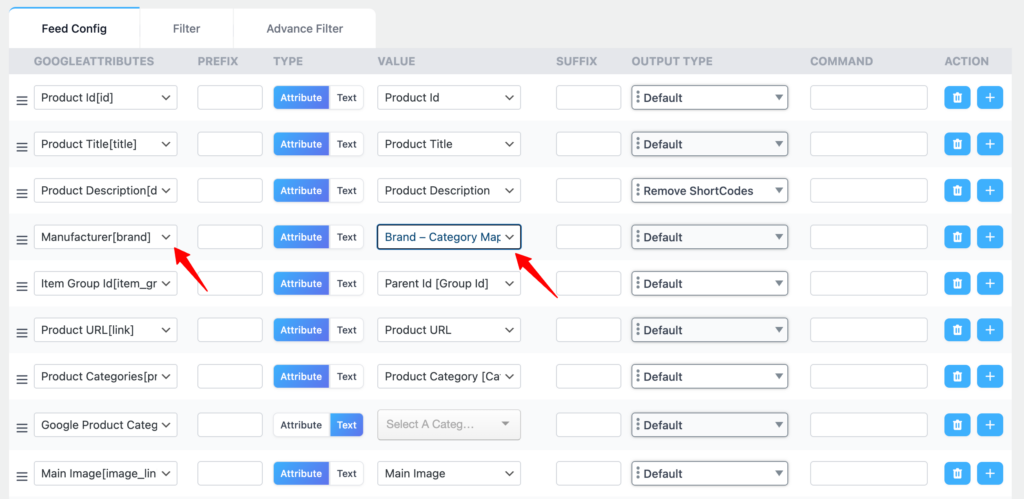
Task: Click plus icon on Product URL row
Action: [989, 330]
